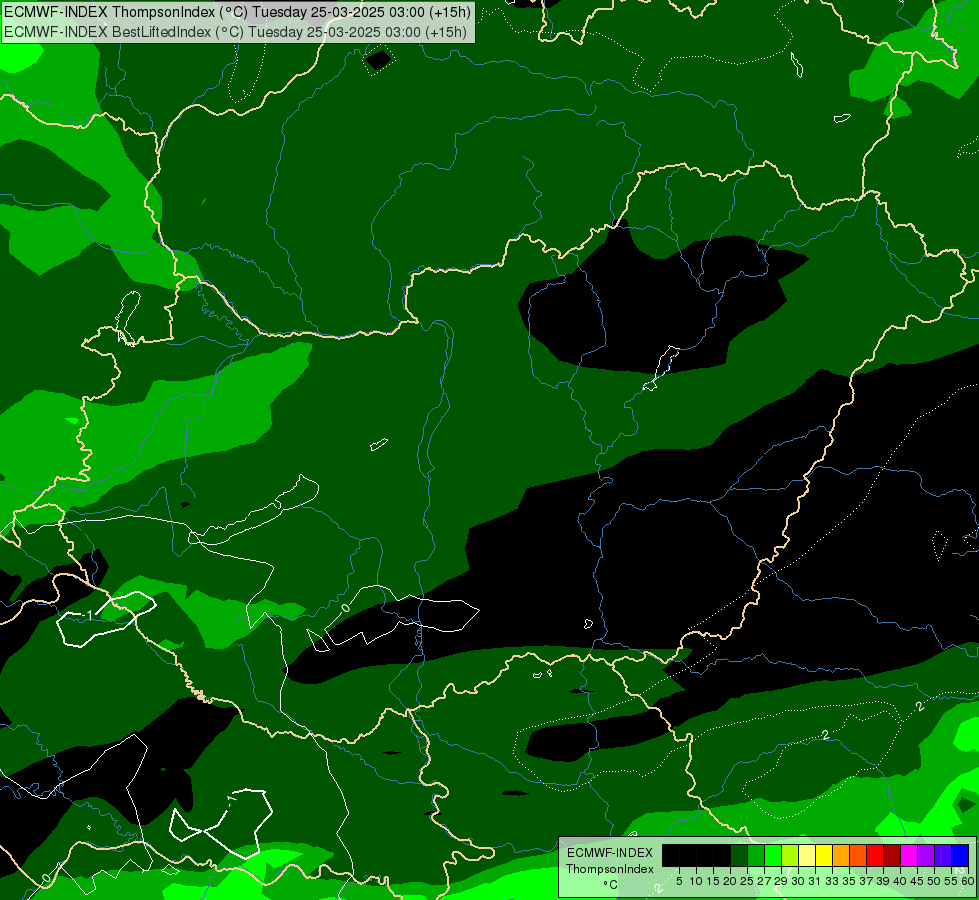Select the orange 33–35 legend swatch
The height and width of the screenshot is (900, 979).
click(x=841, y=856)
